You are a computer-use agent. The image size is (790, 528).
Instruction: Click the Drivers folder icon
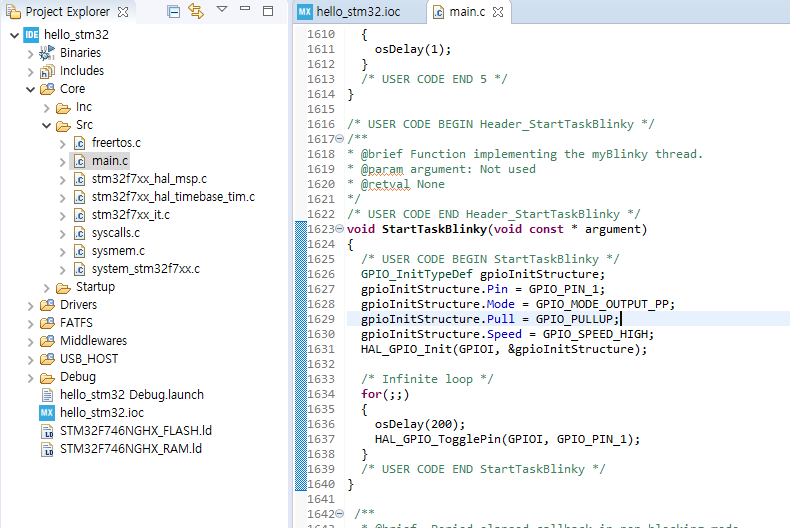47,305
